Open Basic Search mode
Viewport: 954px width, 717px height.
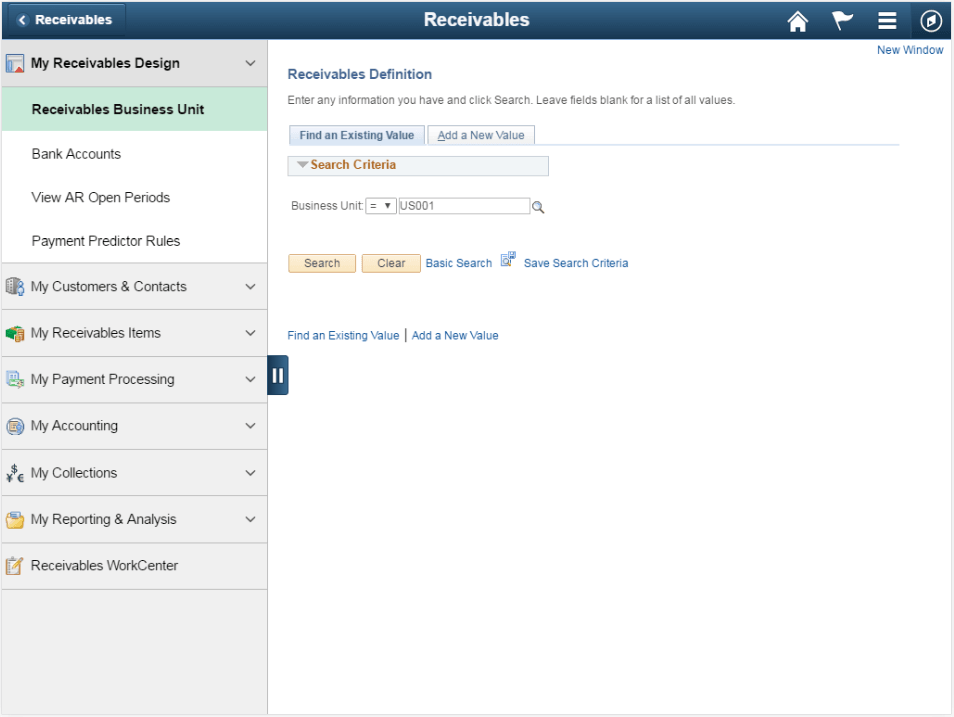pos(458,263)
